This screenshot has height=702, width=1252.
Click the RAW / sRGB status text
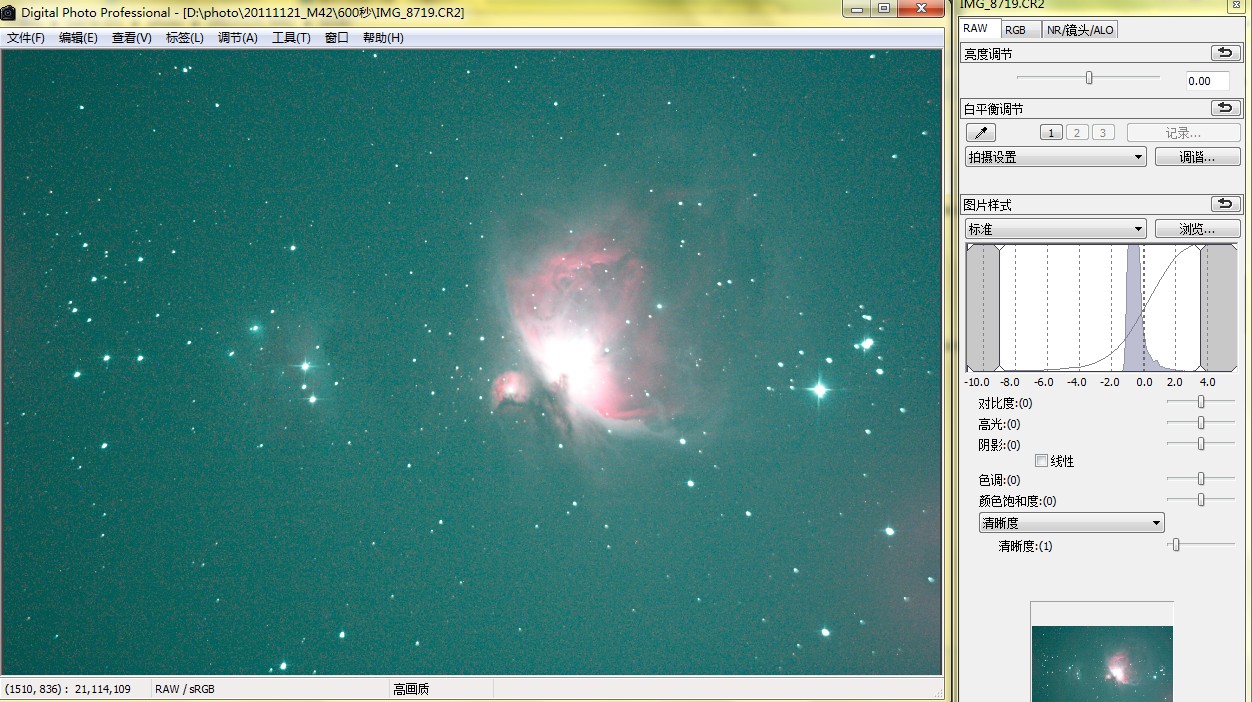(x=185, y=689)
